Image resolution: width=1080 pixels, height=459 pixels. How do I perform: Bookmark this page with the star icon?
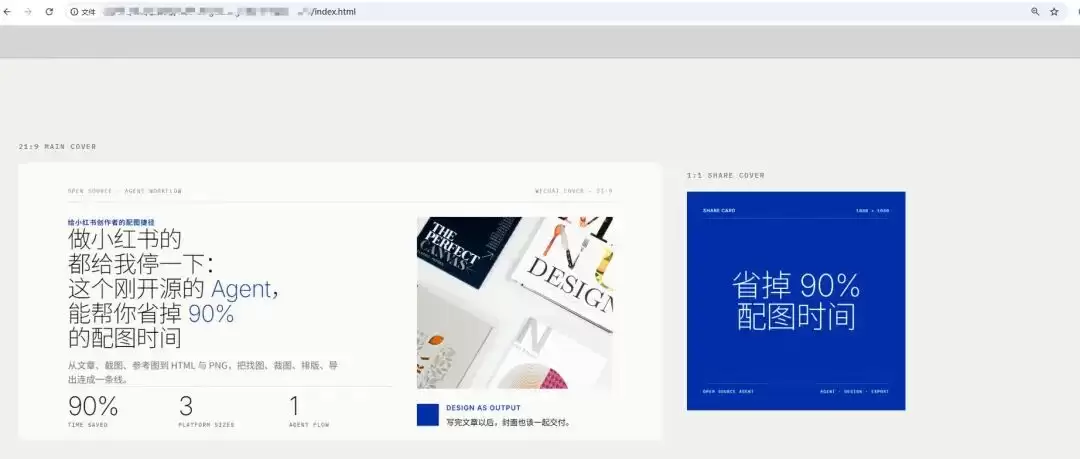coord(1054,12)
